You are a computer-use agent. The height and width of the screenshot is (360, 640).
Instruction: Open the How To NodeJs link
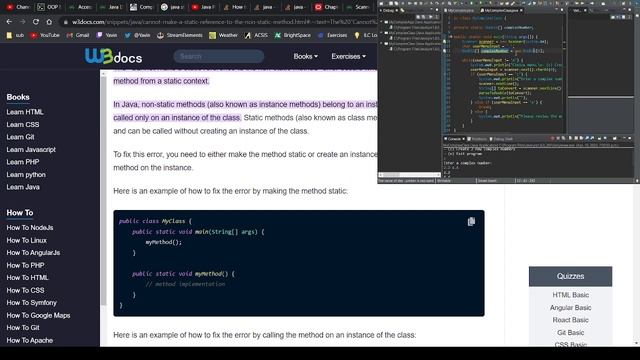[x=30, y=228]
